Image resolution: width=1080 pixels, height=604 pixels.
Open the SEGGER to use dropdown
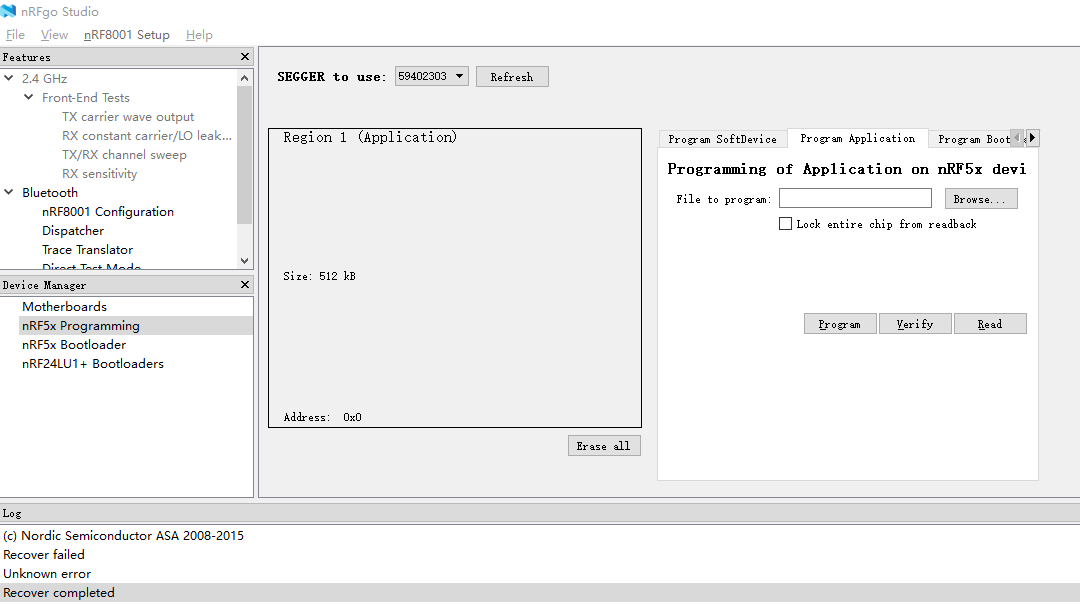[432, 76]
